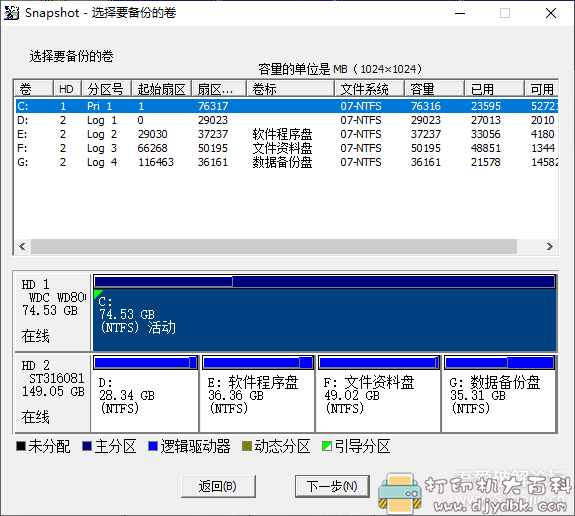575x516 pixels.
Task: Click the G: partition usage bar
Action: (499, 363)
